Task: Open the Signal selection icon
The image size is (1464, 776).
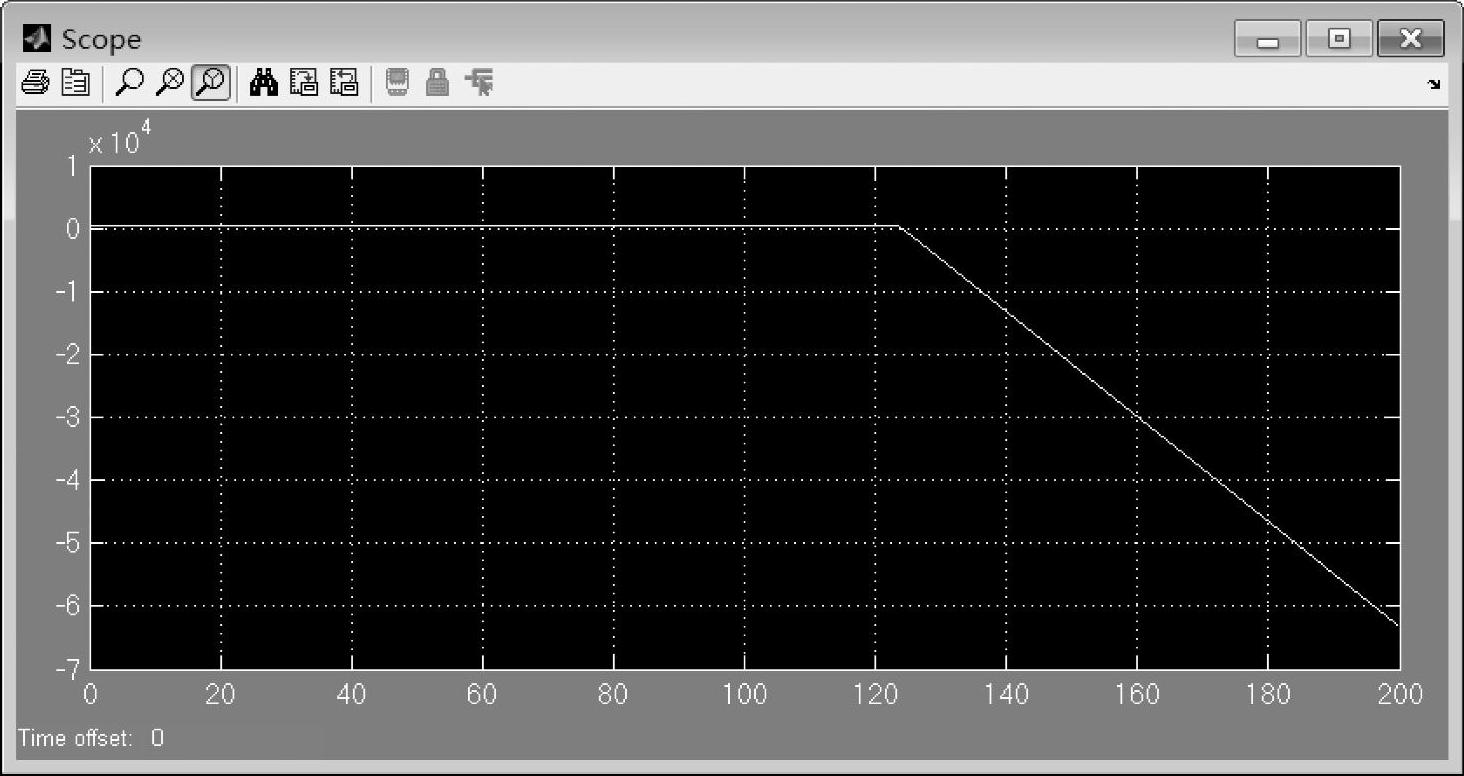Action: tap(480, 83)
